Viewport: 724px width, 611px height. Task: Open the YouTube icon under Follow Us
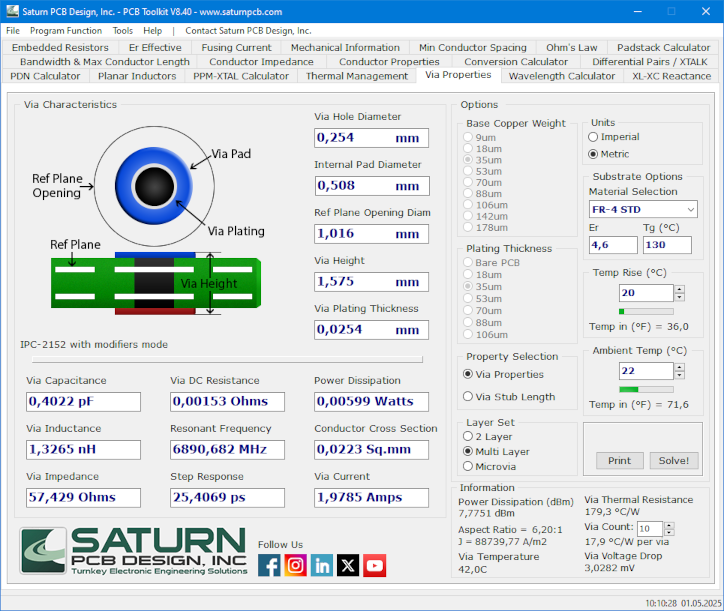pyautogui.click(x=374, y=565)
